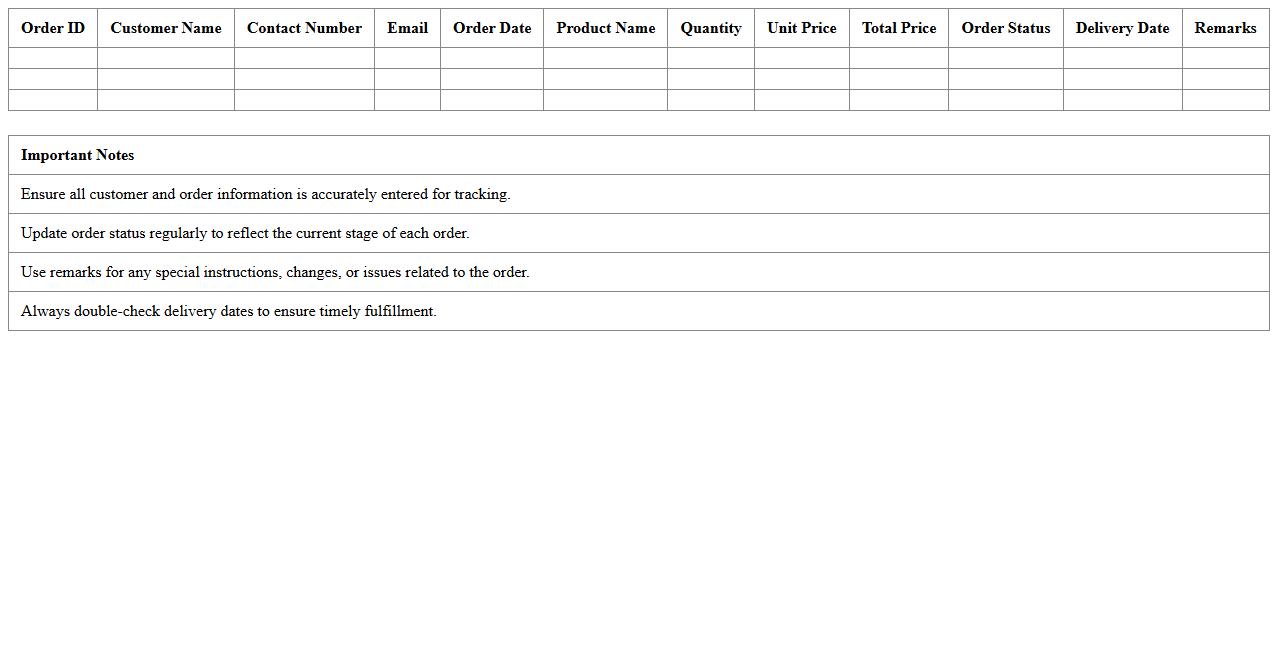Click the note about updating order status
The width and height of the screenshot is (1278, 650).
[245, 233]
